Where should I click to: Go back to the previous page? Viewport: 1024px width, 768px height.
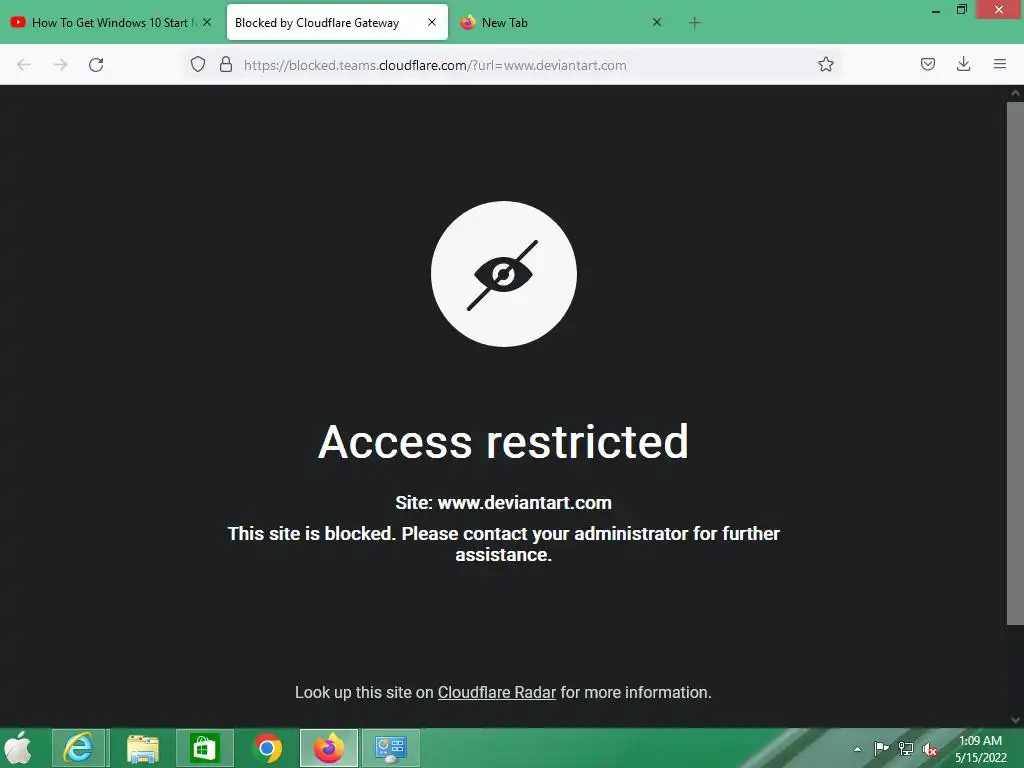point(24,65)
